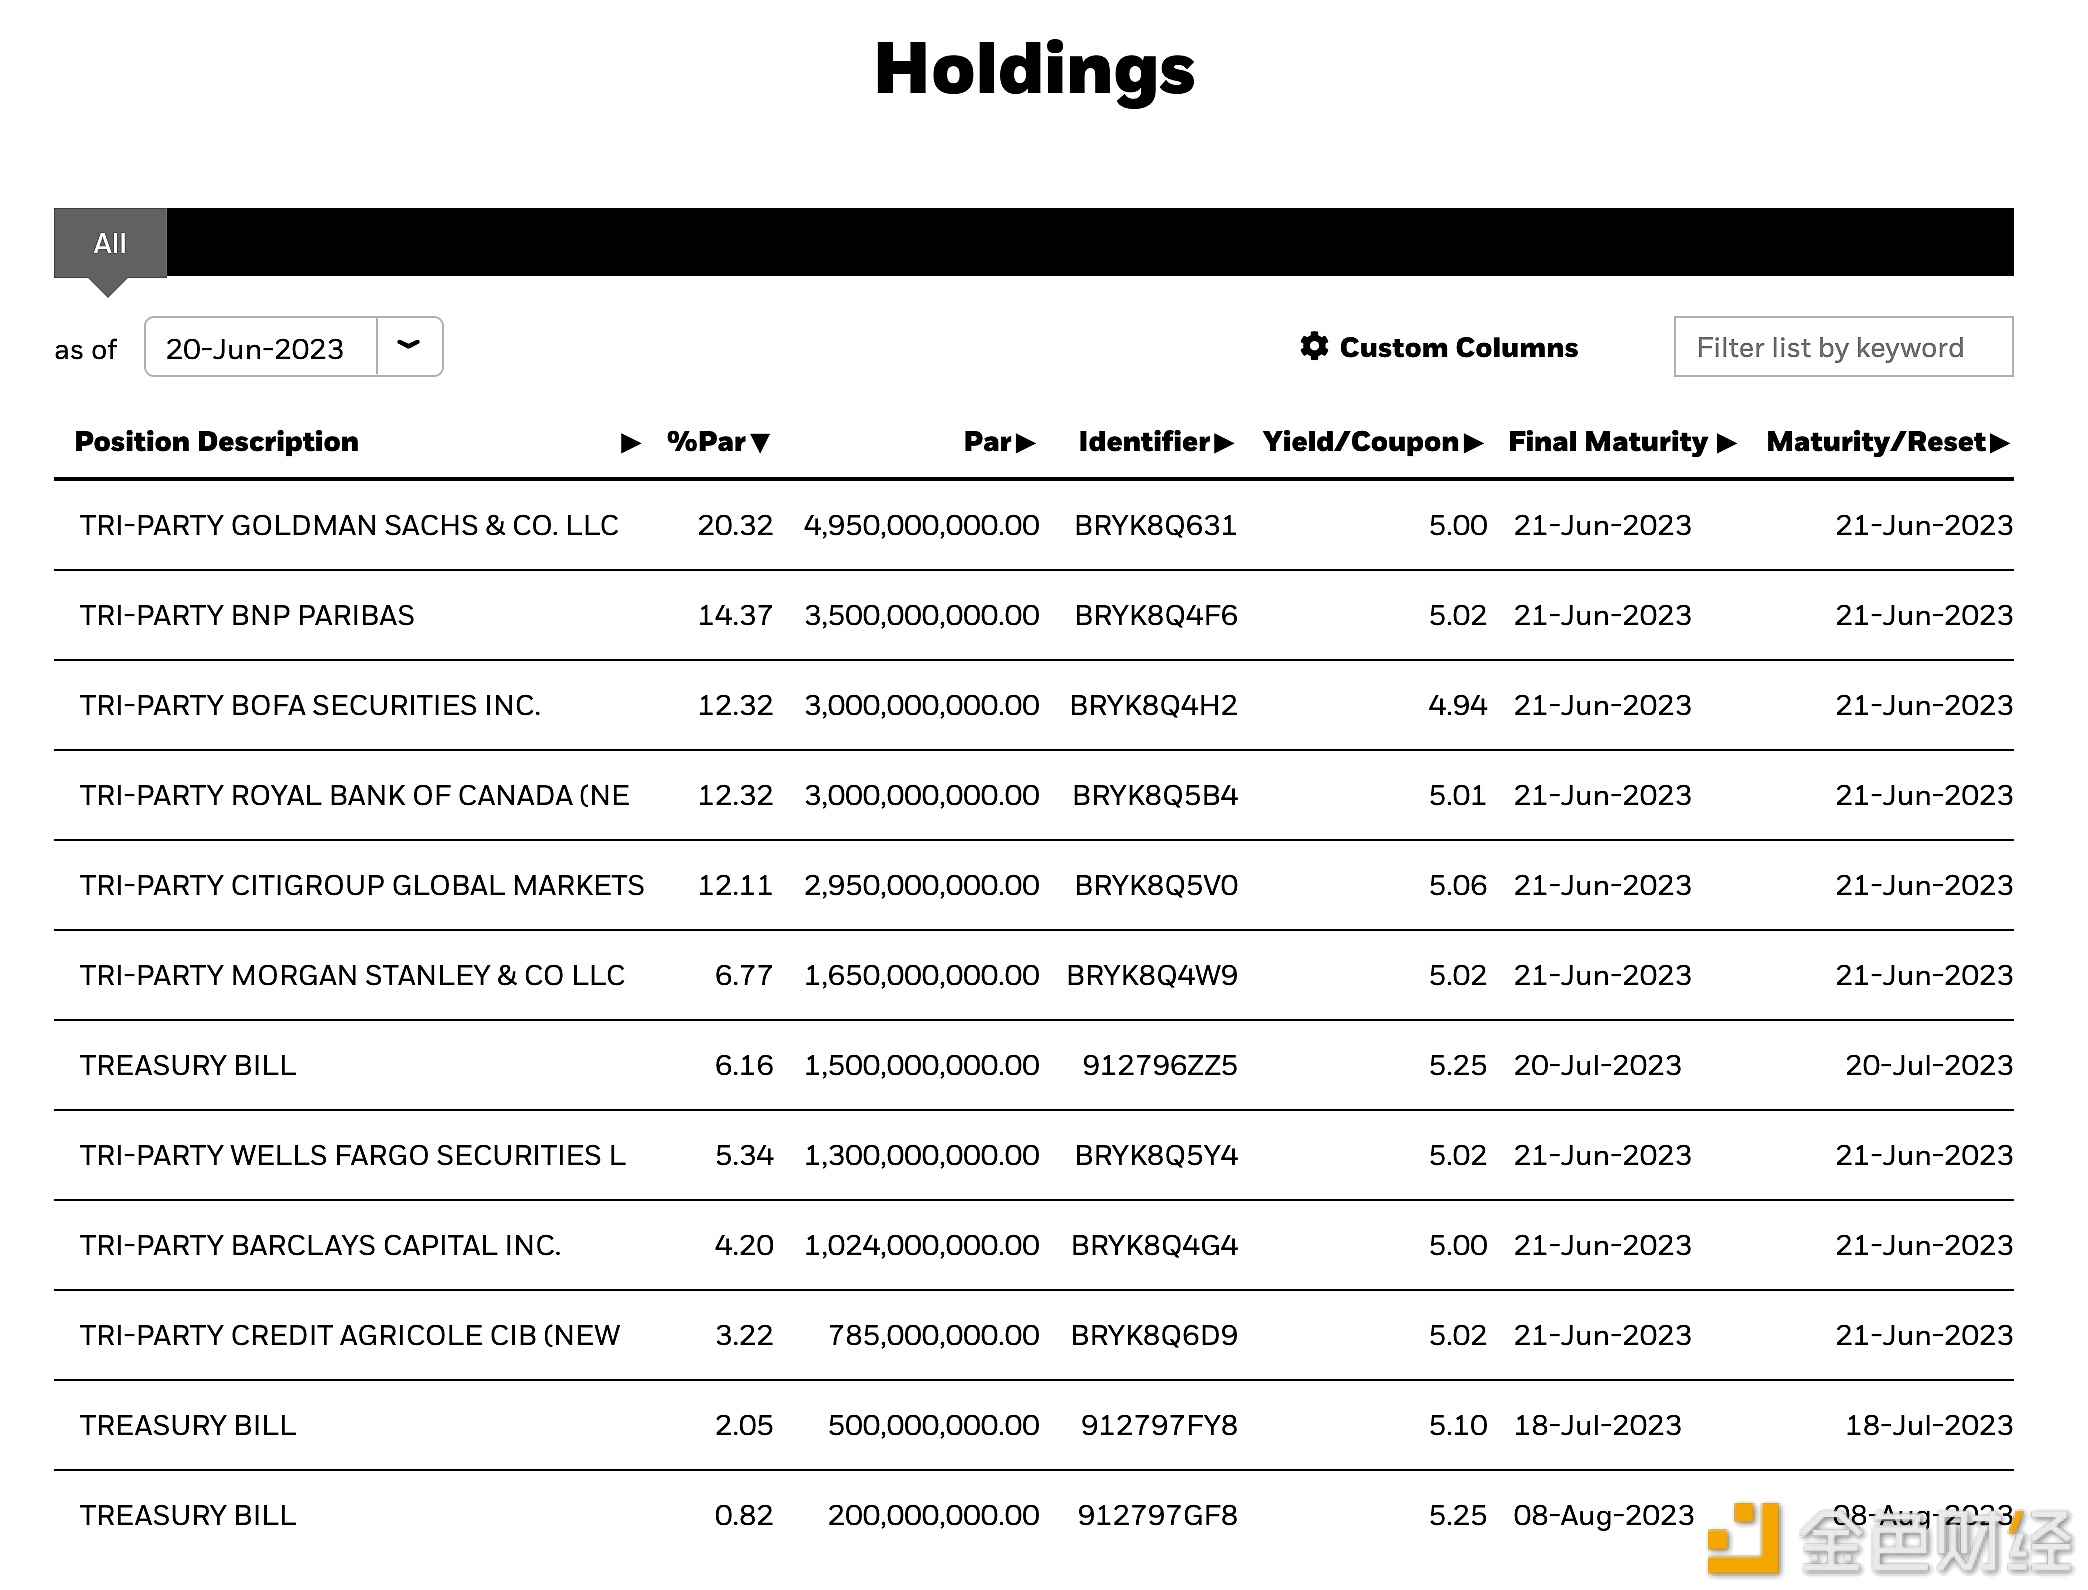Click %Par value 20.32

pyautogui.click(x=735, y=525)
